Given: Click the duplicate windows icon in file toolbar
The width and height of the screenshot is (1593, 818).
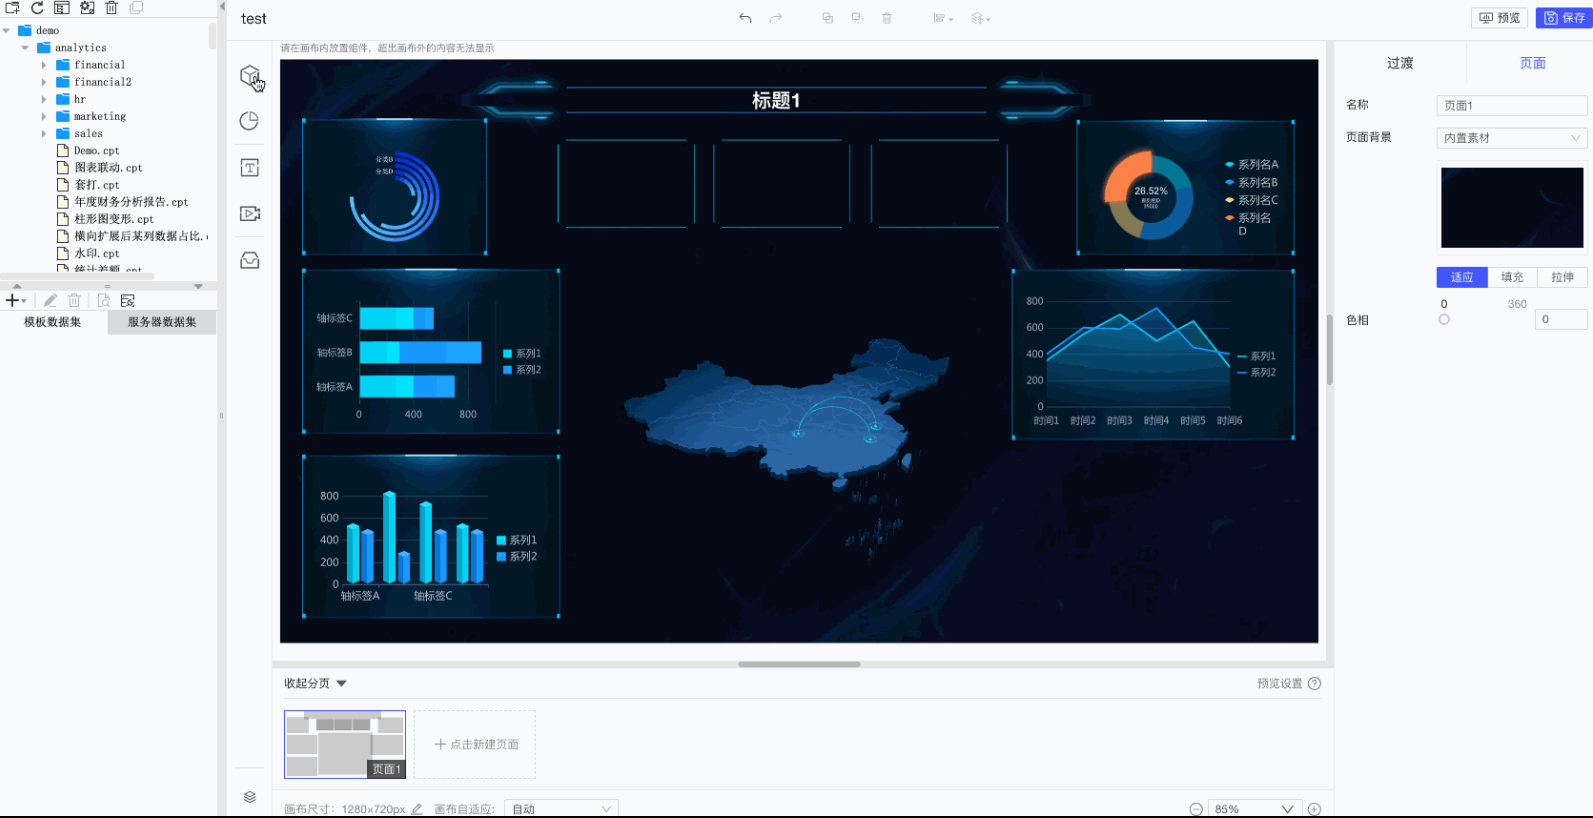Looking at the screenshot, I should 136,8.
